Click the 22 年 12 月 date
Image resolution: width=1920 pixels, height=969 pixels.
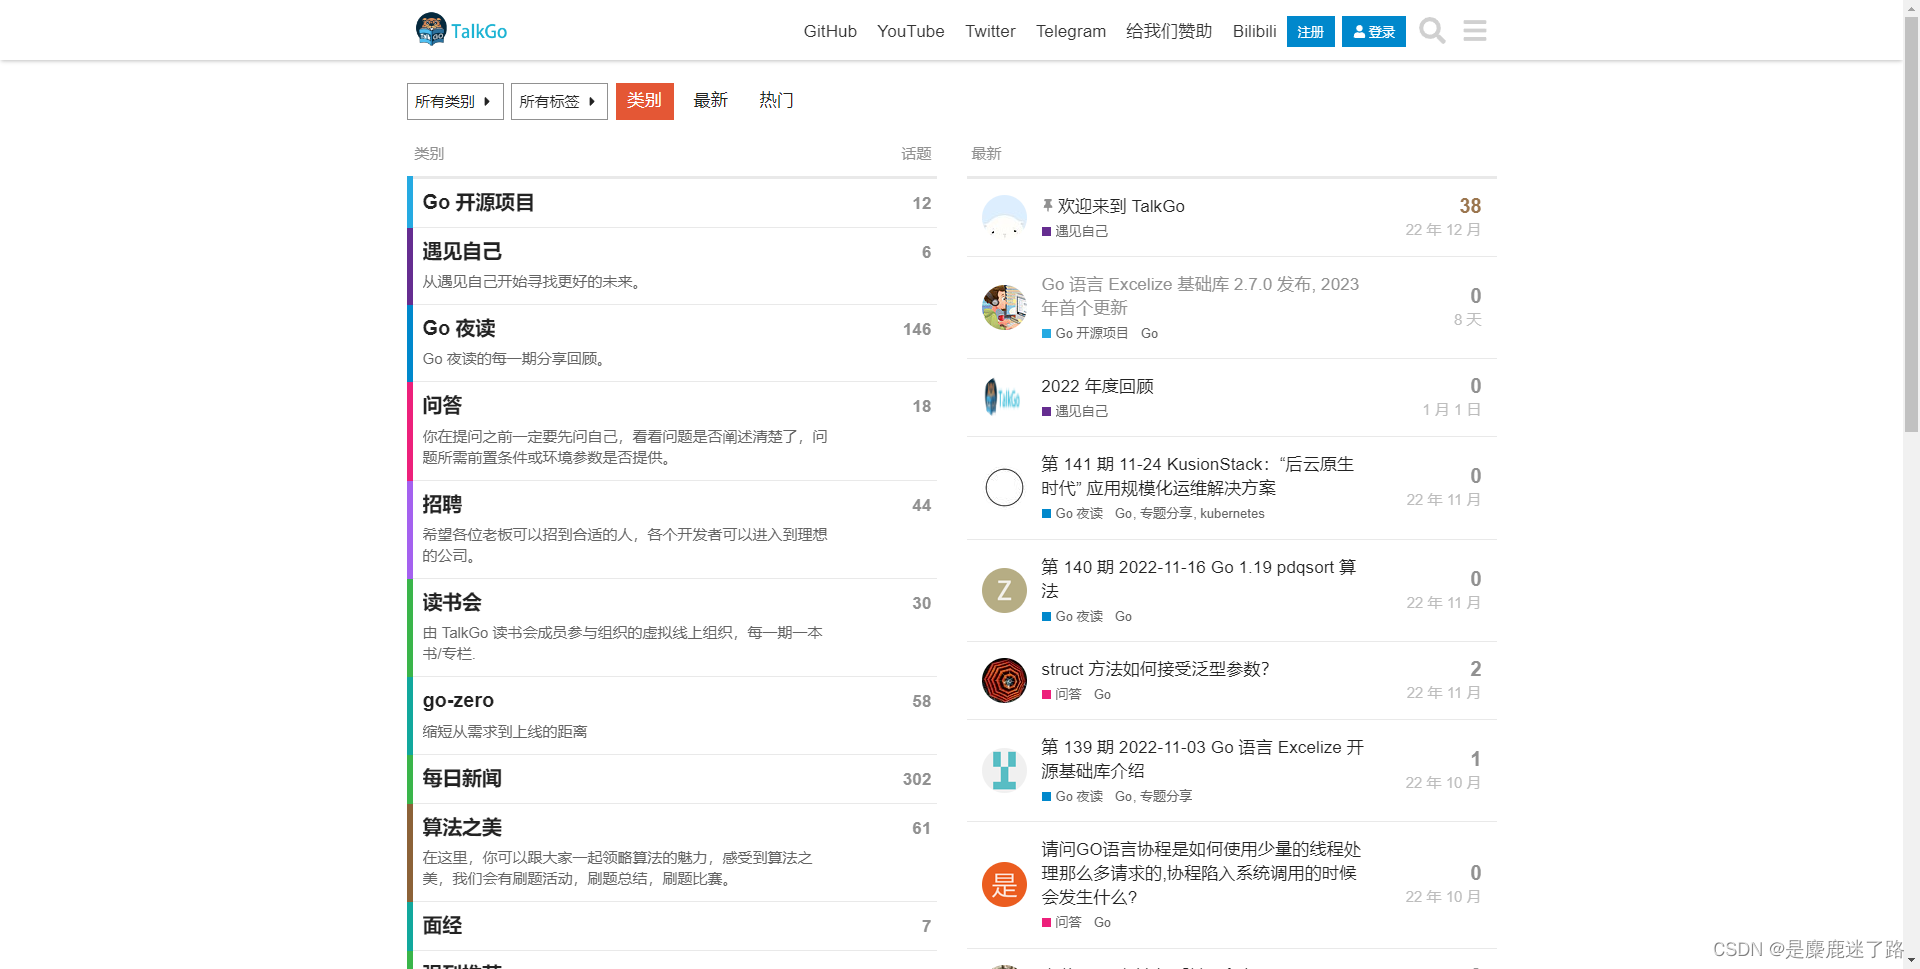tap(1443, 230)
